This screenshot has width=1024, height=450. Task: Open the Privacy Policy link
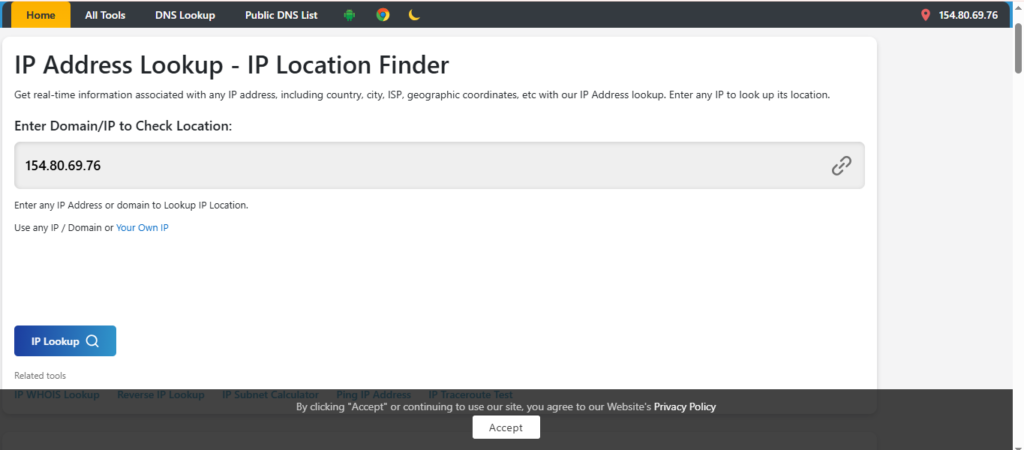pyautogui.click(x=684, y=407)
